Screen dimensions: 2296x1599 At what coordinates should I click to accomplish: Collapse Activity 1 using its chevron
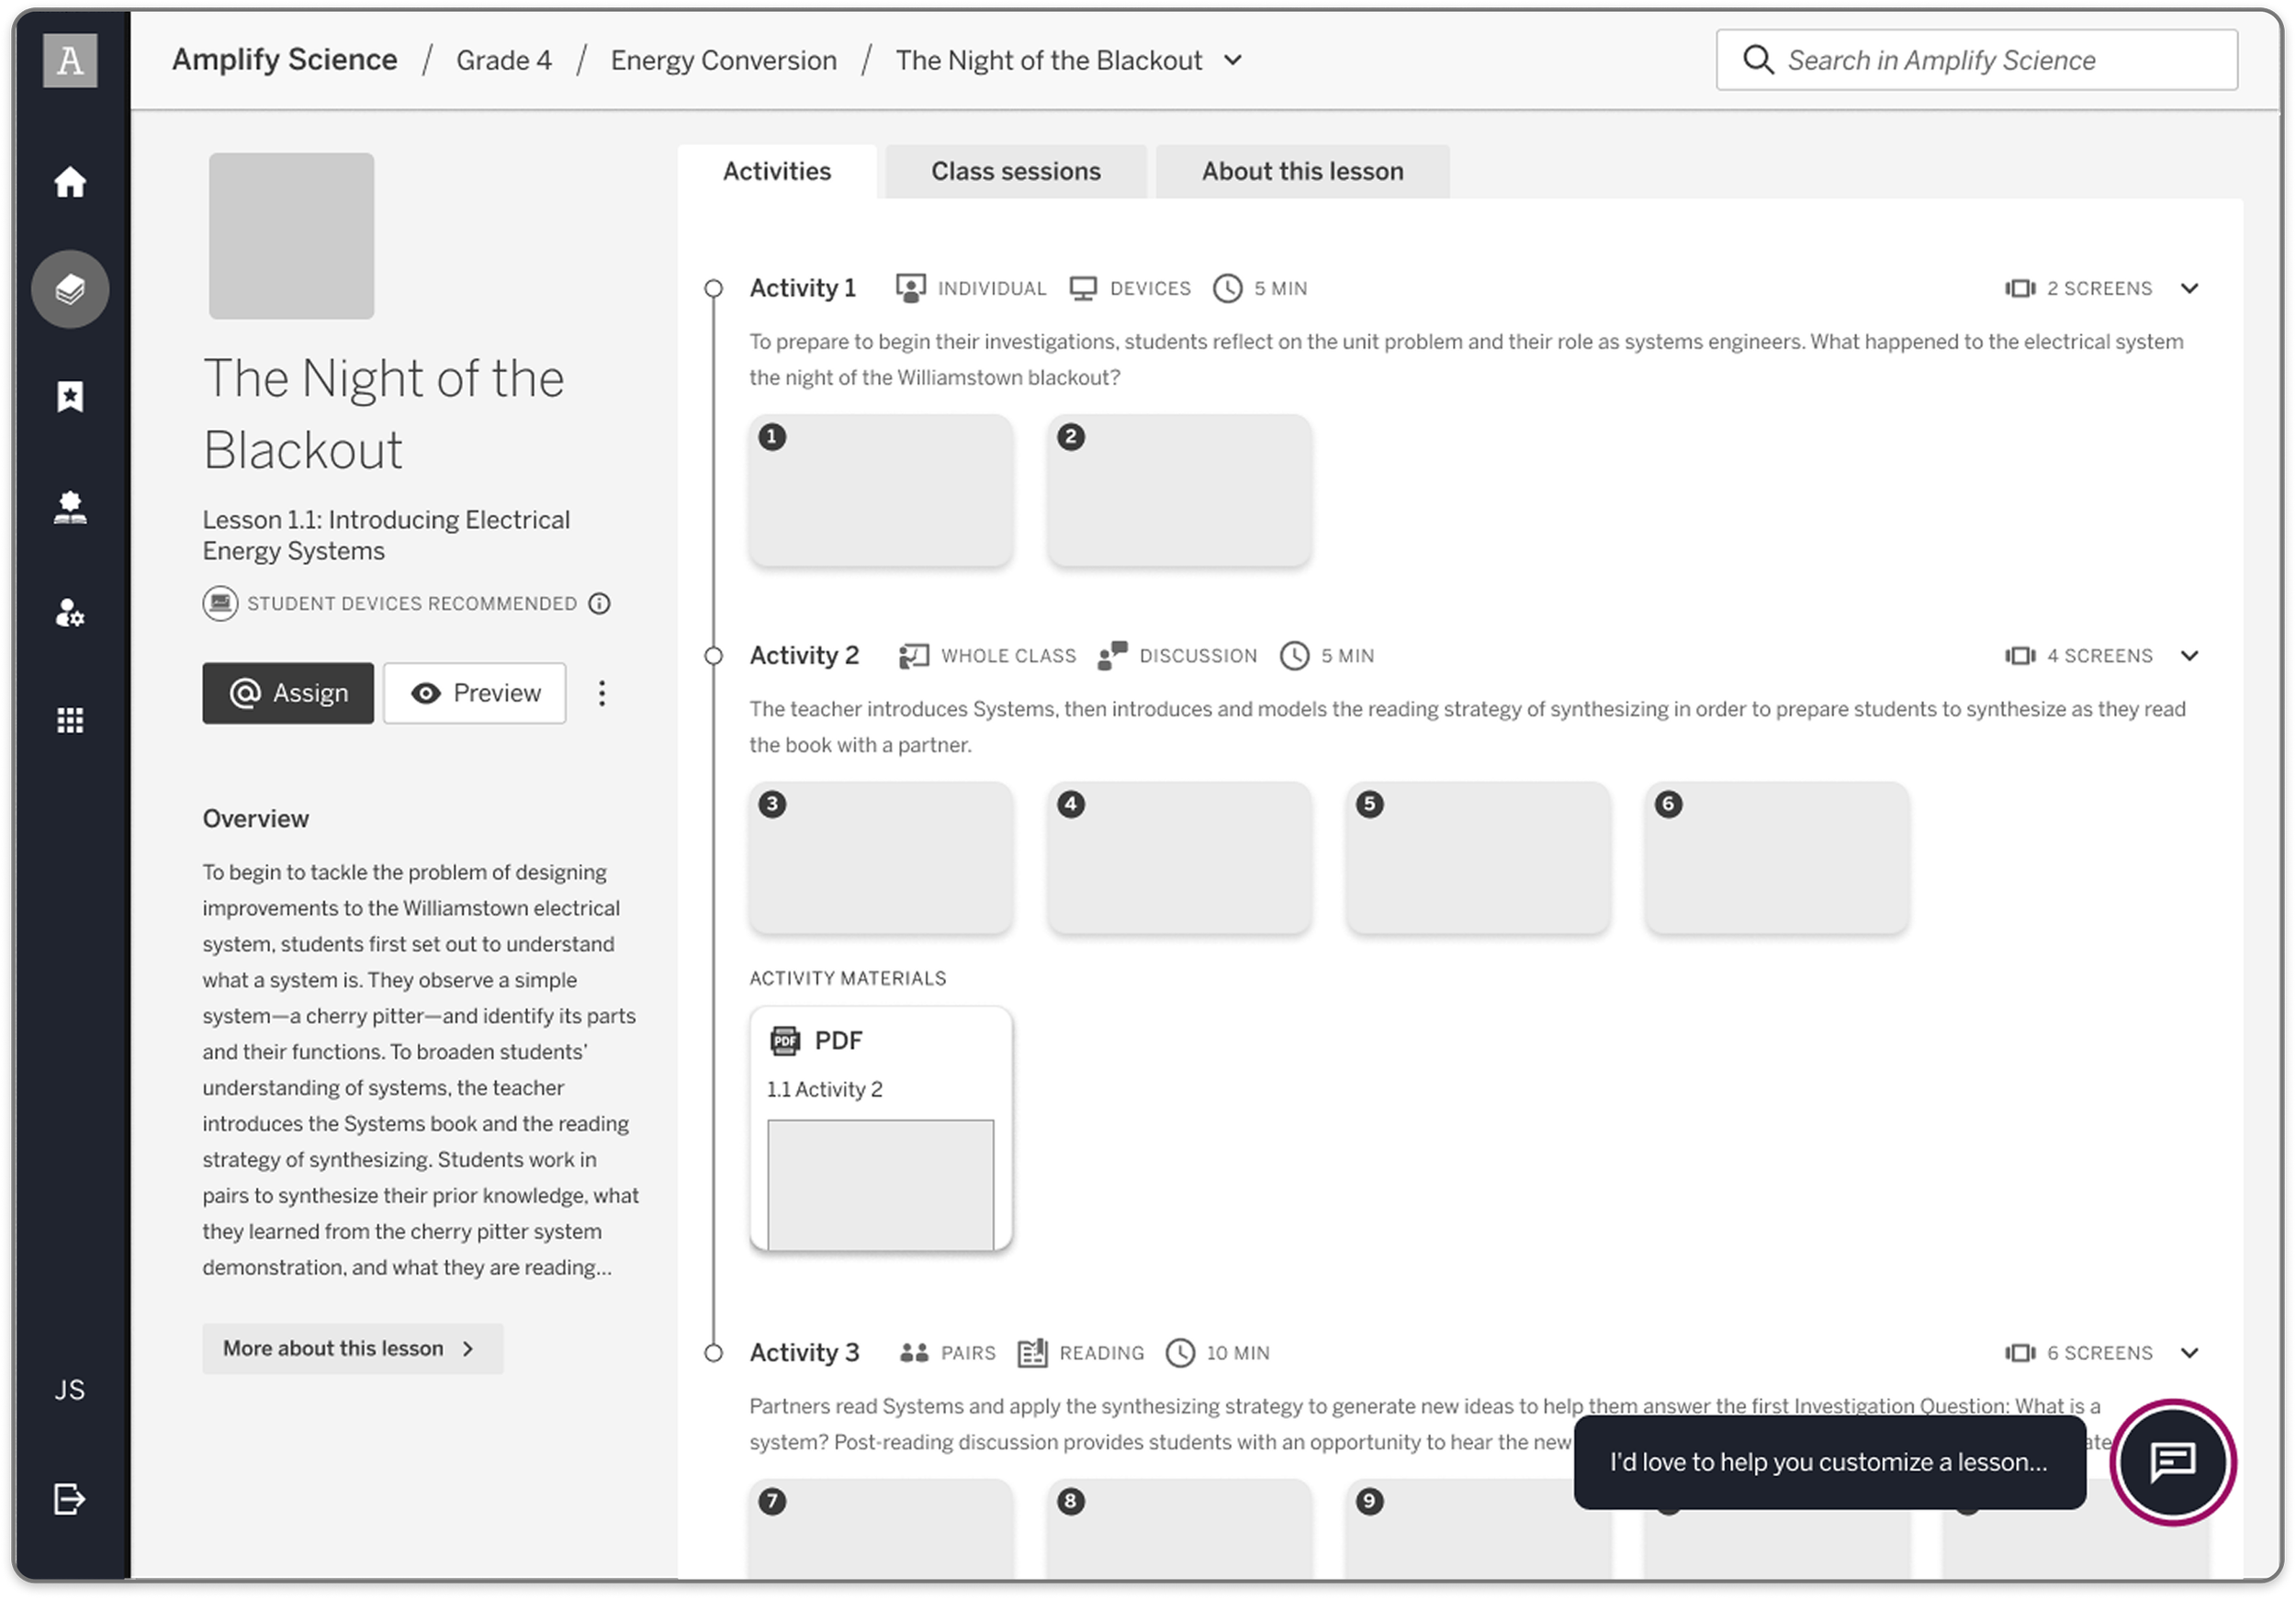2189,289
